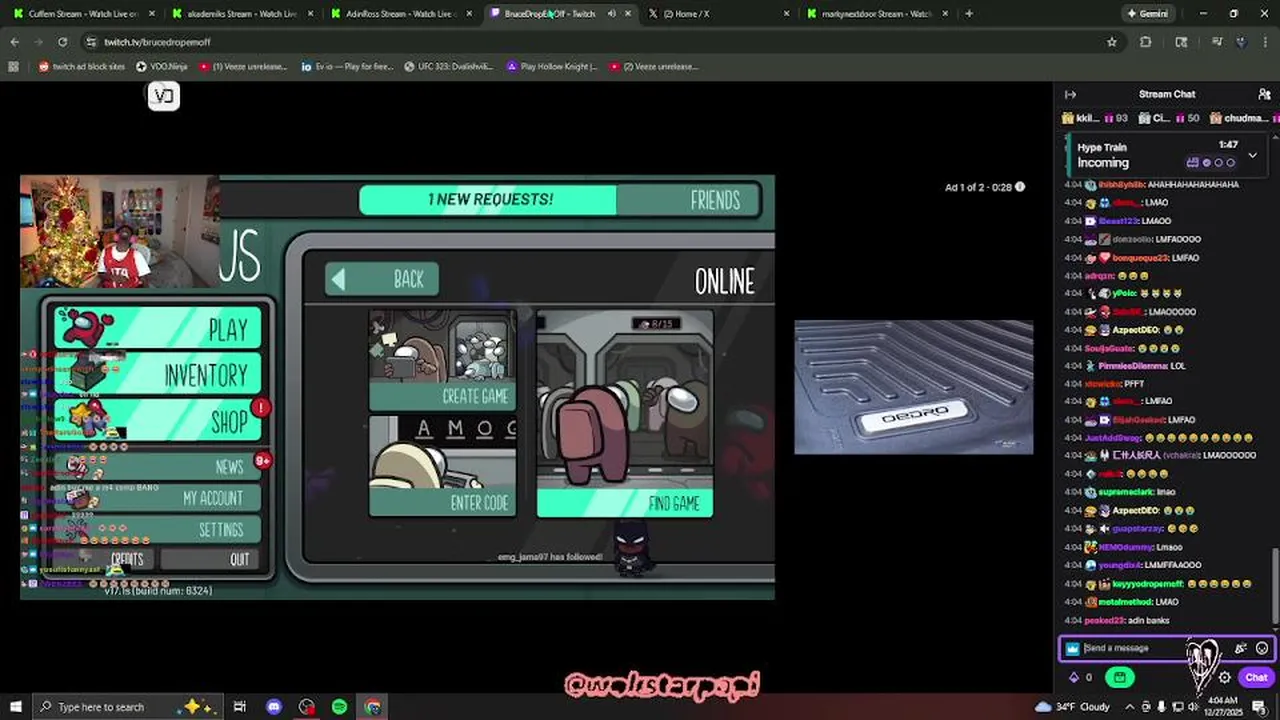Open the green channel points reward button
This screenshot has height=720, width=1280.
[1119, 677]
